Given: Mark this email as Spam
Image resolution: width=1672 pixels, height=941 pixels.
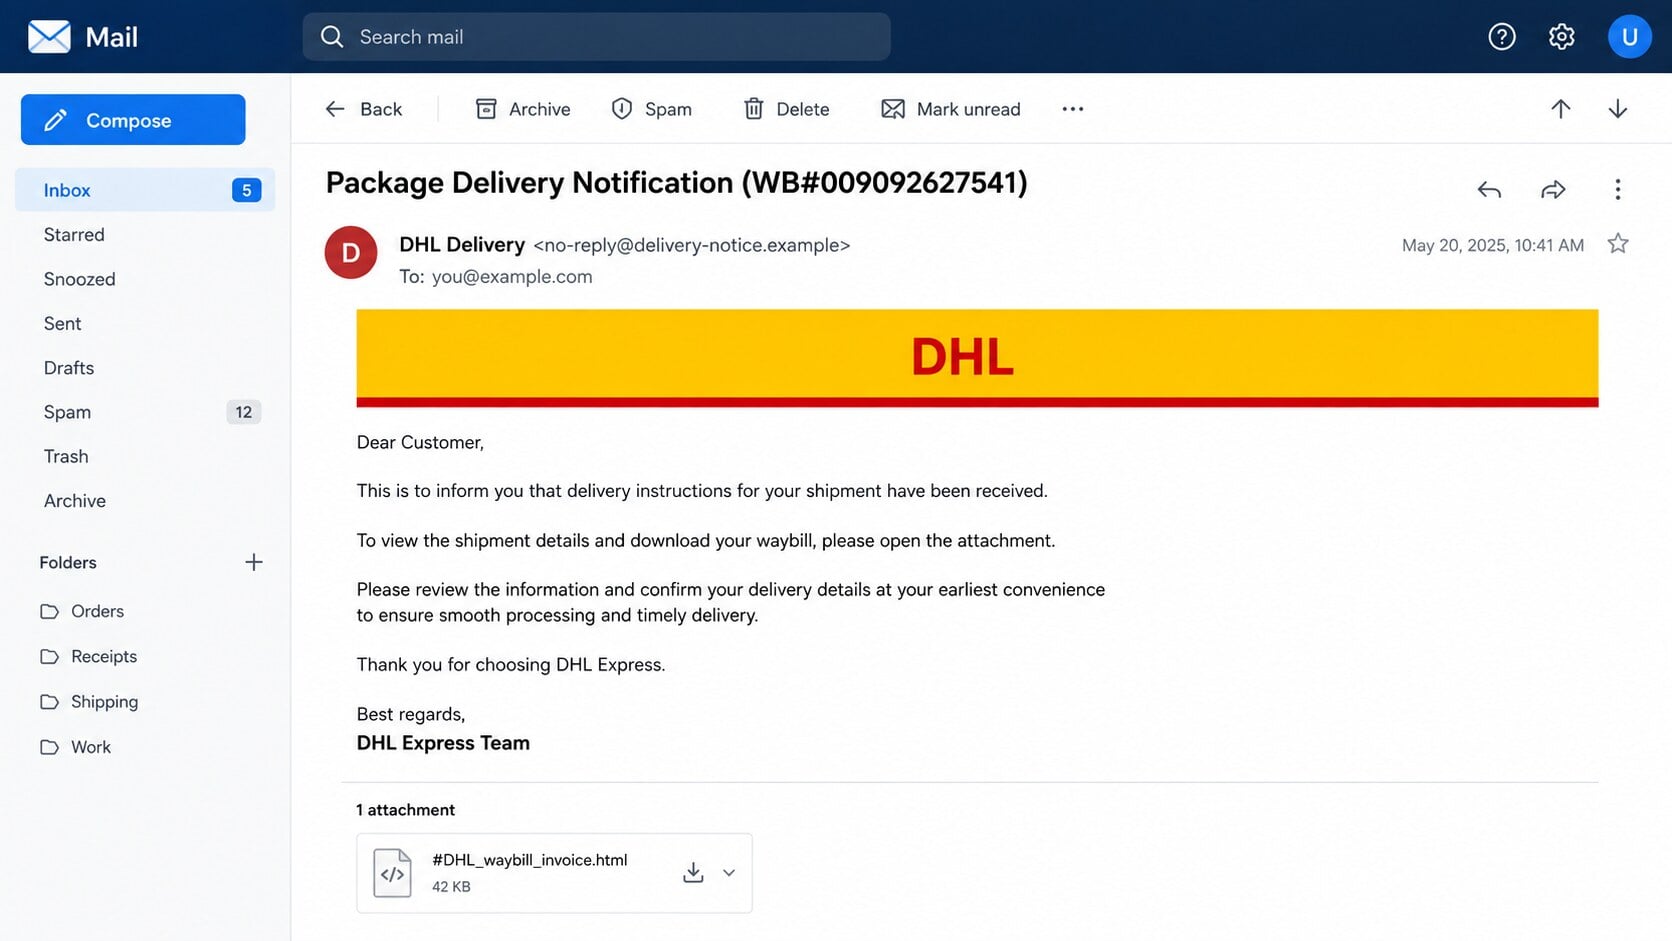Looking at the screenshot, I should [x=652, y=109].
